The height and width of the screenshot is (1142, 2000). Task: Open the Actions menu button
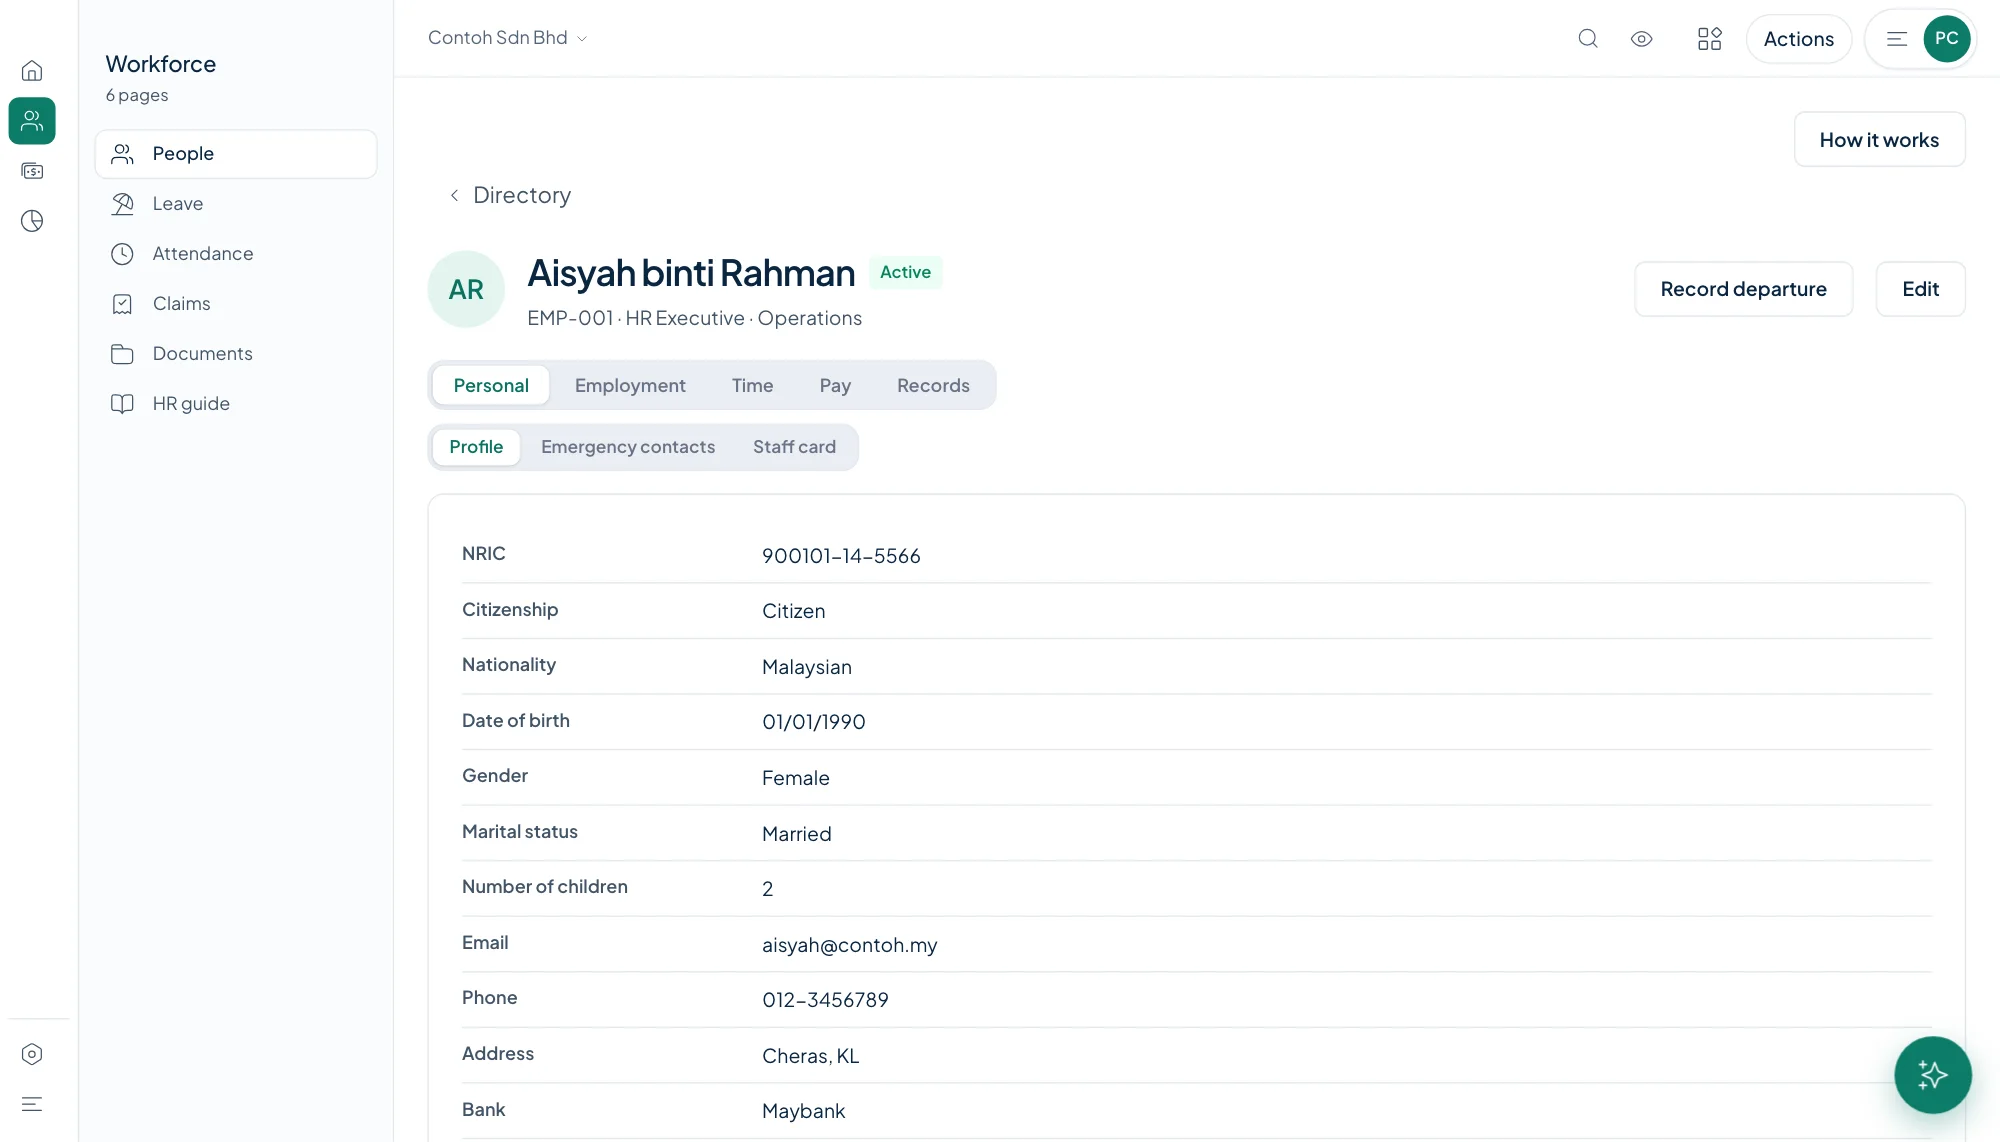[1798, 39]
